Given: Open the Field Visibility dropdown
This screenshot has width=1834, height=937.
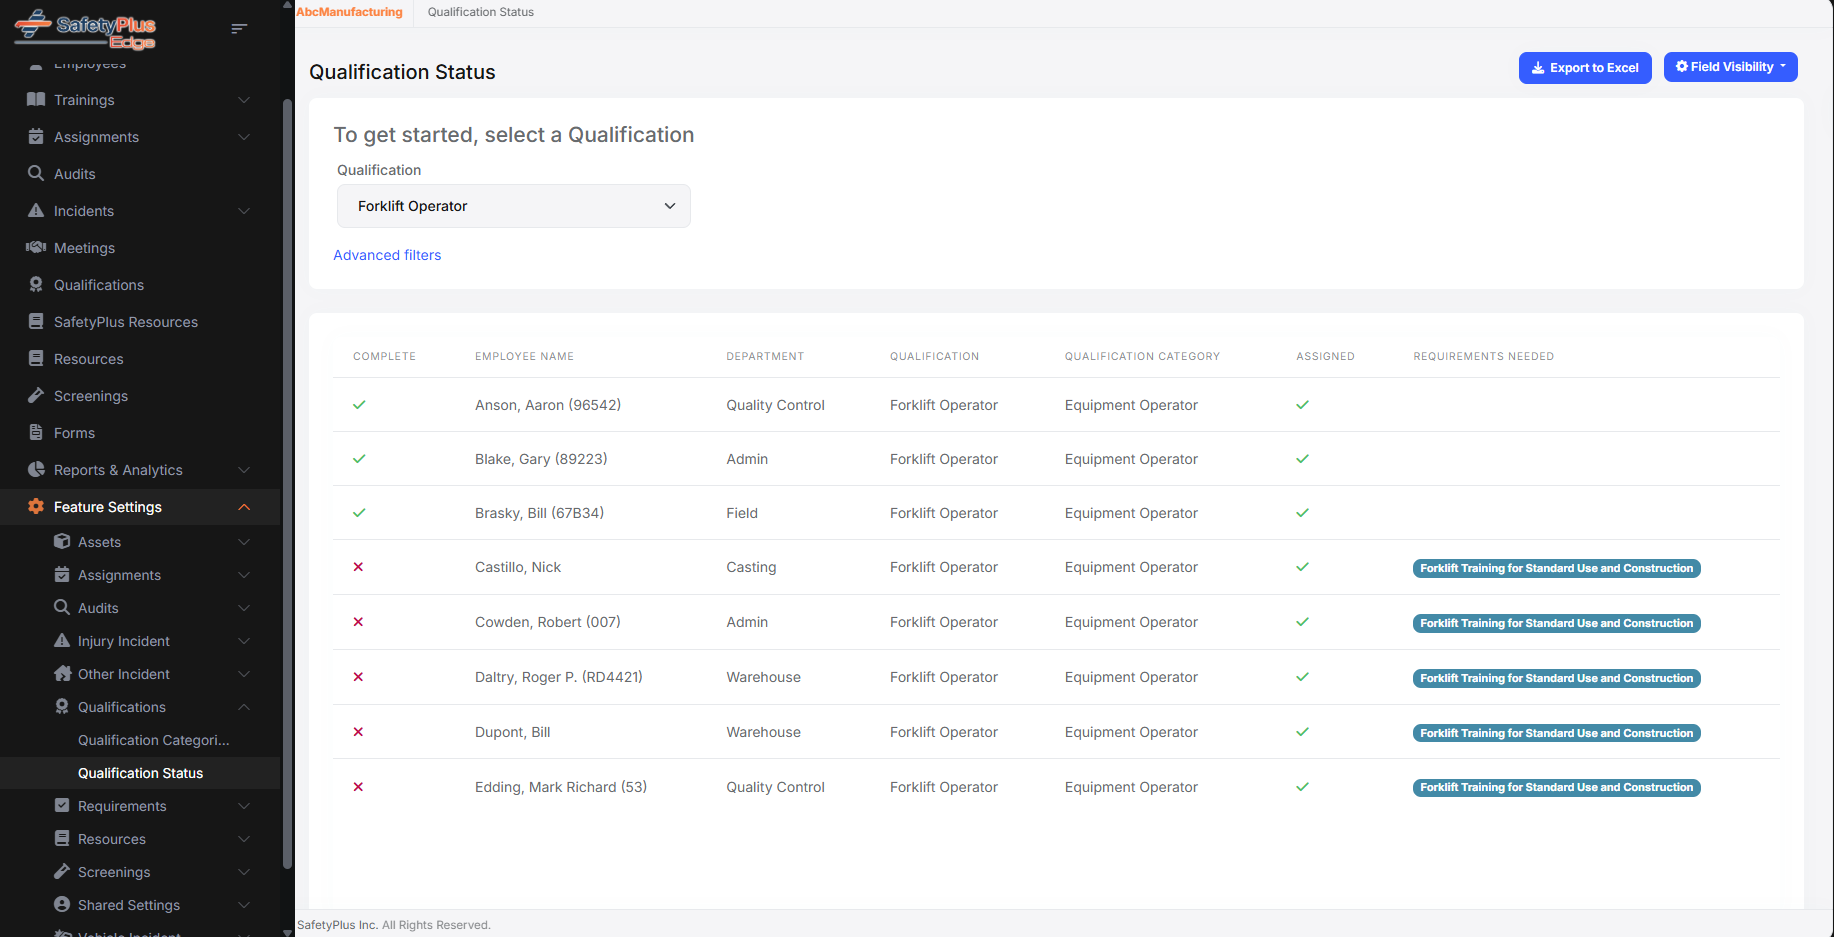Looking at the screenshot, I should pyautogui.click(x=1730, y=67).
